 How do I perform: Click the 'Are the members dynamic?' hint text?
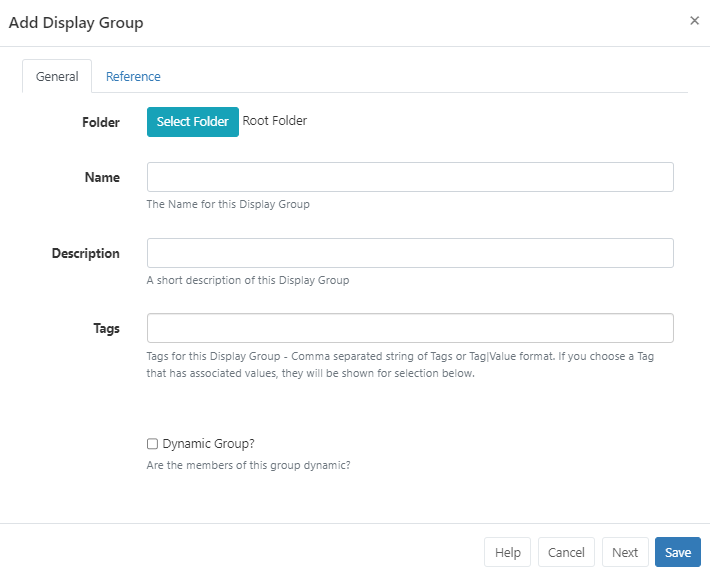tap(248, 465)
